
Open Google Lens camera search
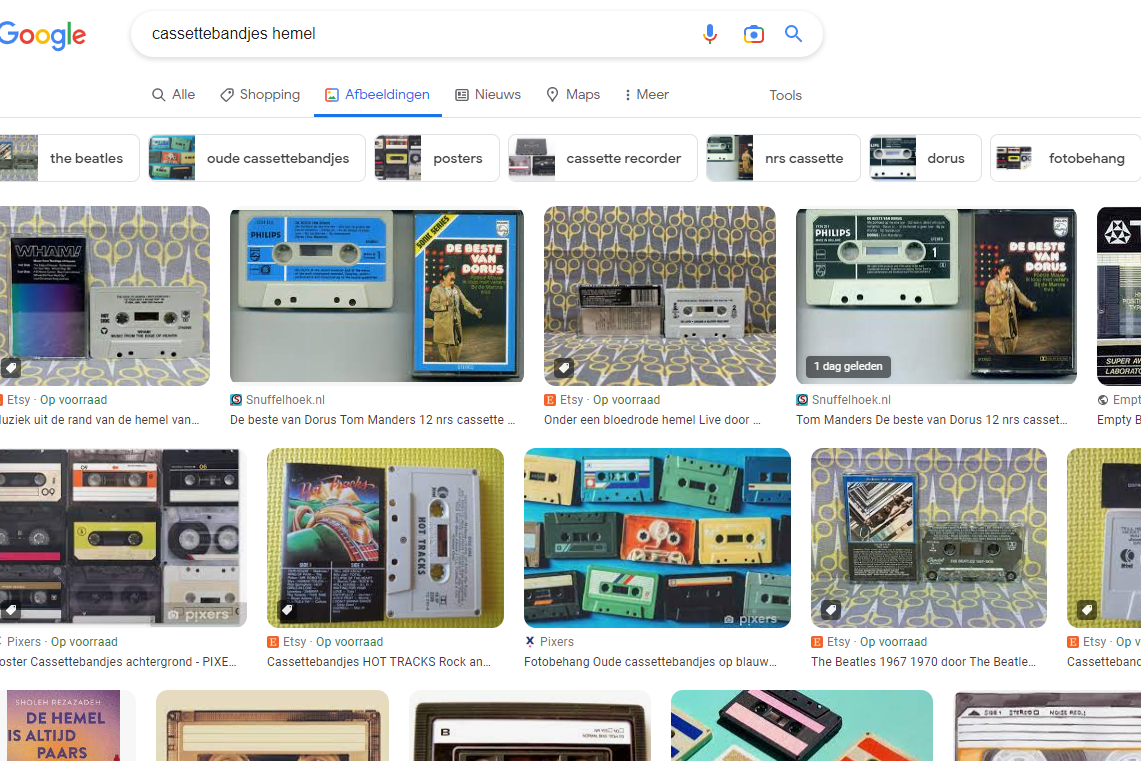click(x=753, y=33)
